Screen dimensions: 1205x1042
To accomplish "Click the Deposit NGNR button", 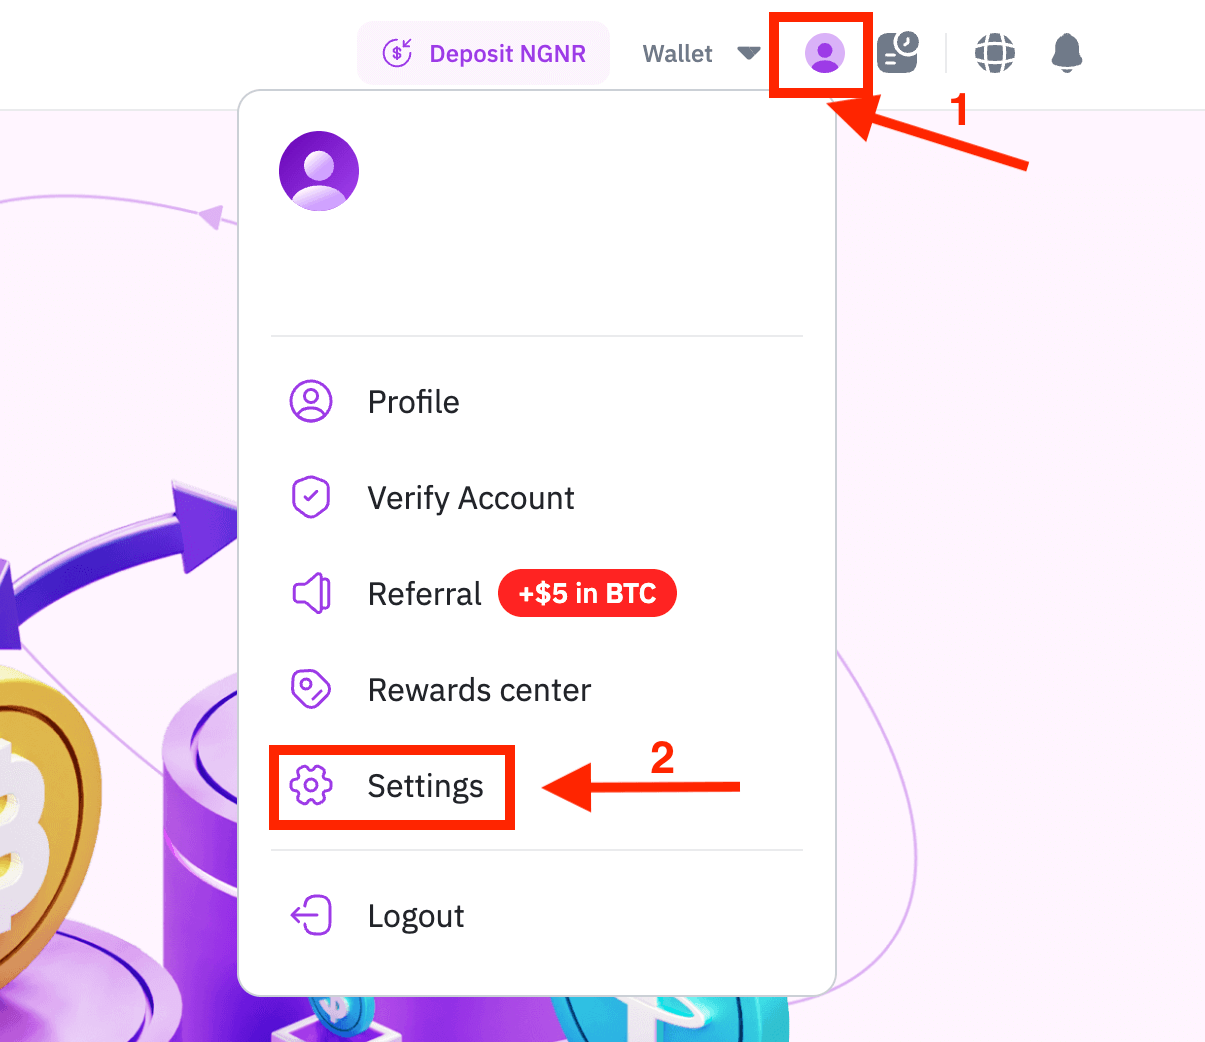I will [x=484, y=53].
